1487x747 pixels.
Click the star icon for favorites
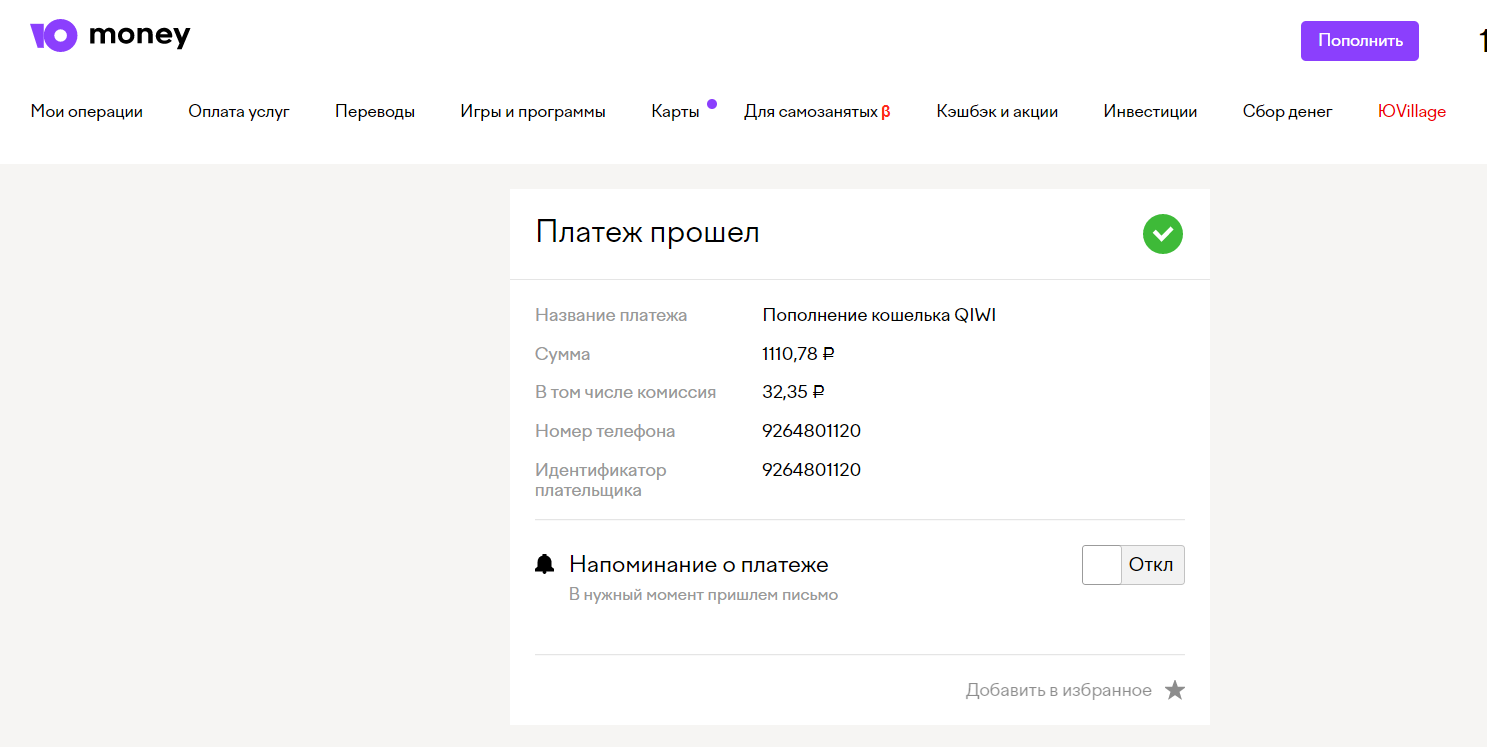point(1175,690)
